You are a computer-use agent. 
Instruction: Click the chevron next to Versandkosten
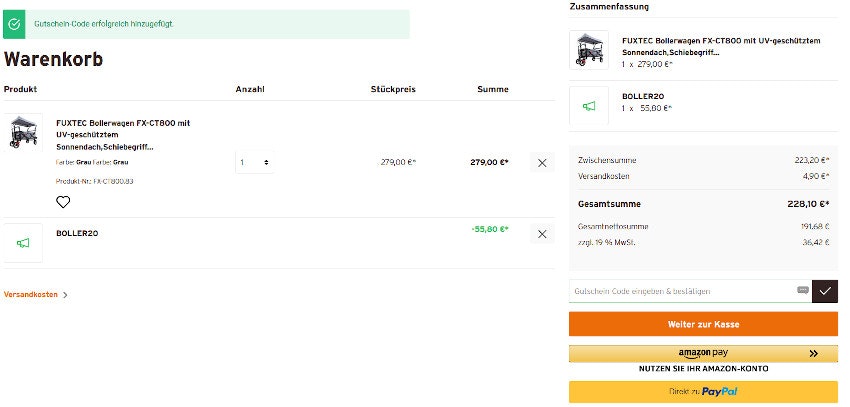click(66, 295)
